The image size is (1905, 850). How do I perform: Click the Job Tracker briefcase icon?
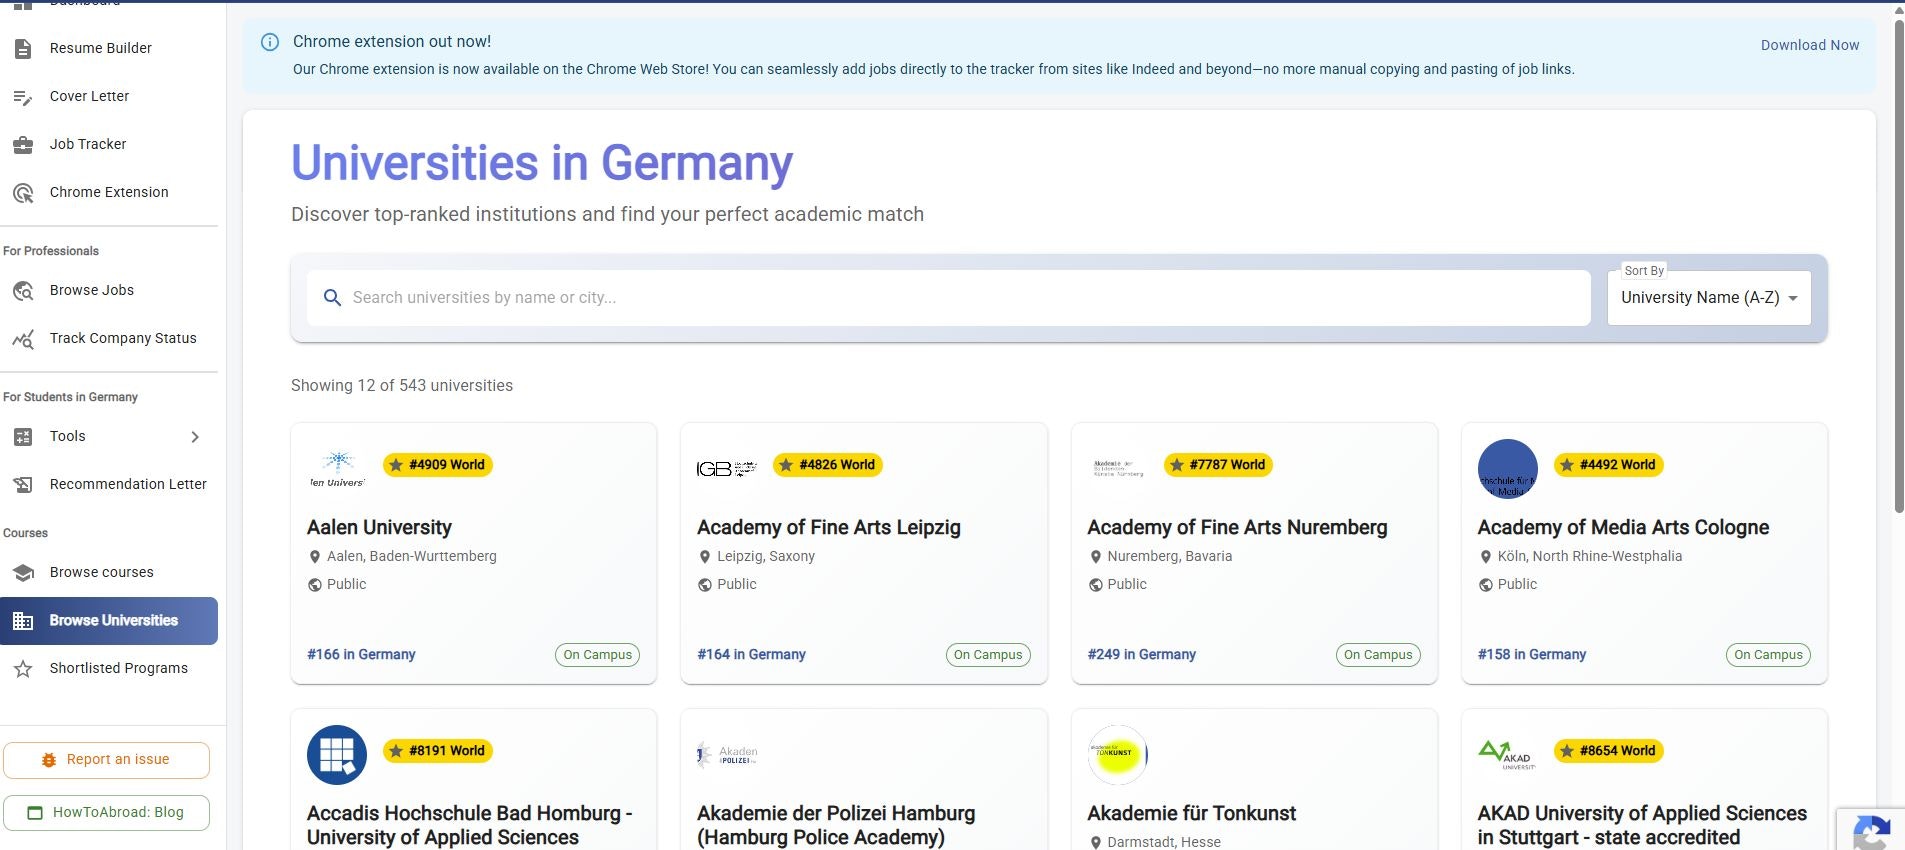[23, 144]
